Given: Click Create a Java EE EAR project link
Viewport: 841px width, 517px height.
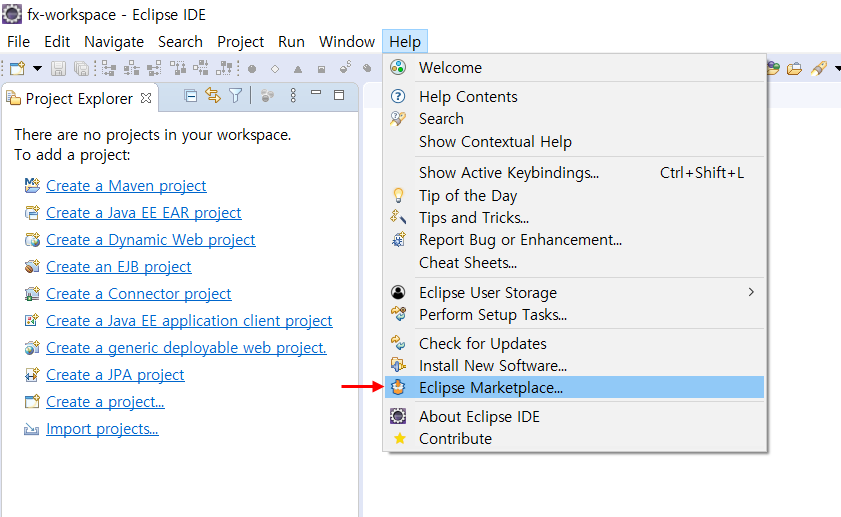Looking at the screenshot, I should point(144,213).
